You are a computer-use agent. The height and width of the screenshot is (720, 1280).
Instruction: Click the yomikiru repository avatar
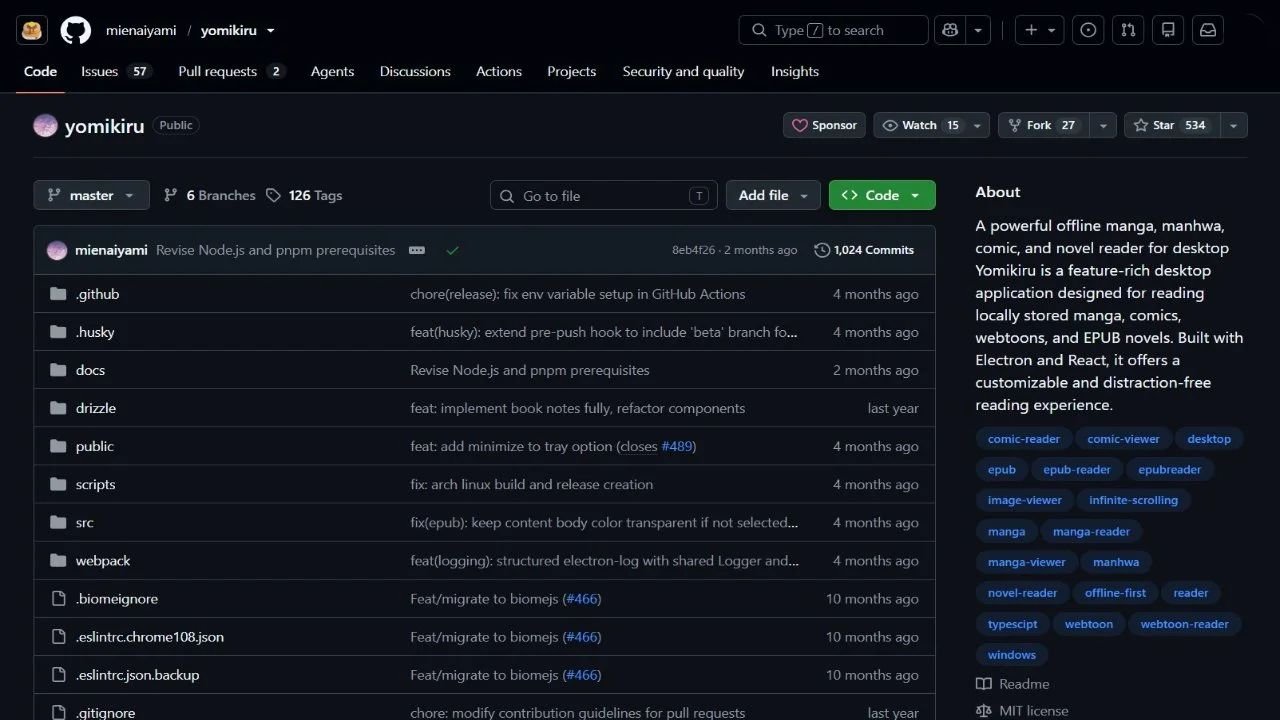(45, 125)
